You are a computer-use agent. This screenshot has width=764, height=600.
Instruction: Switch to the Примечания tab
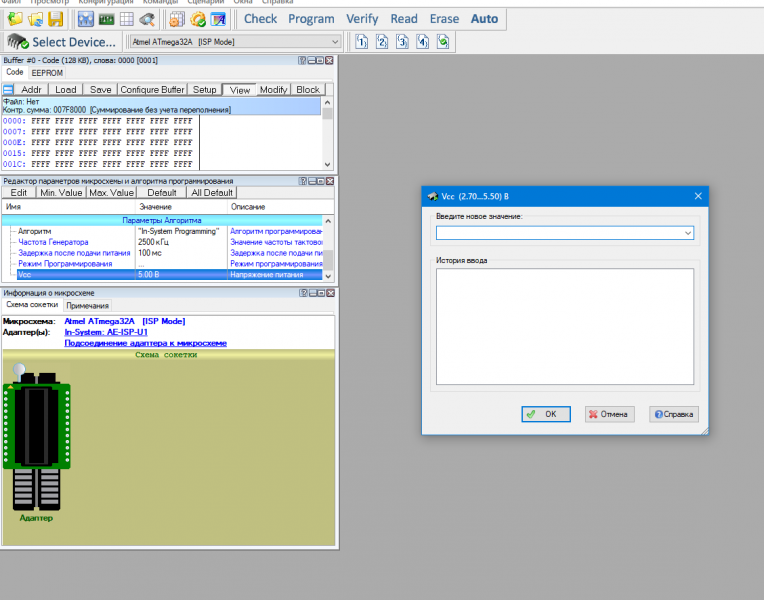tap(87, 306)
